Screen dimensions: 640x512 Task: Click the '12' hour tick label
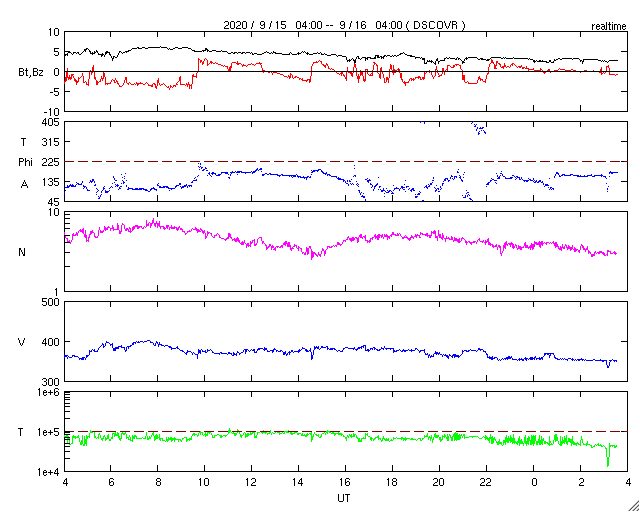click(x=251, y=482)
